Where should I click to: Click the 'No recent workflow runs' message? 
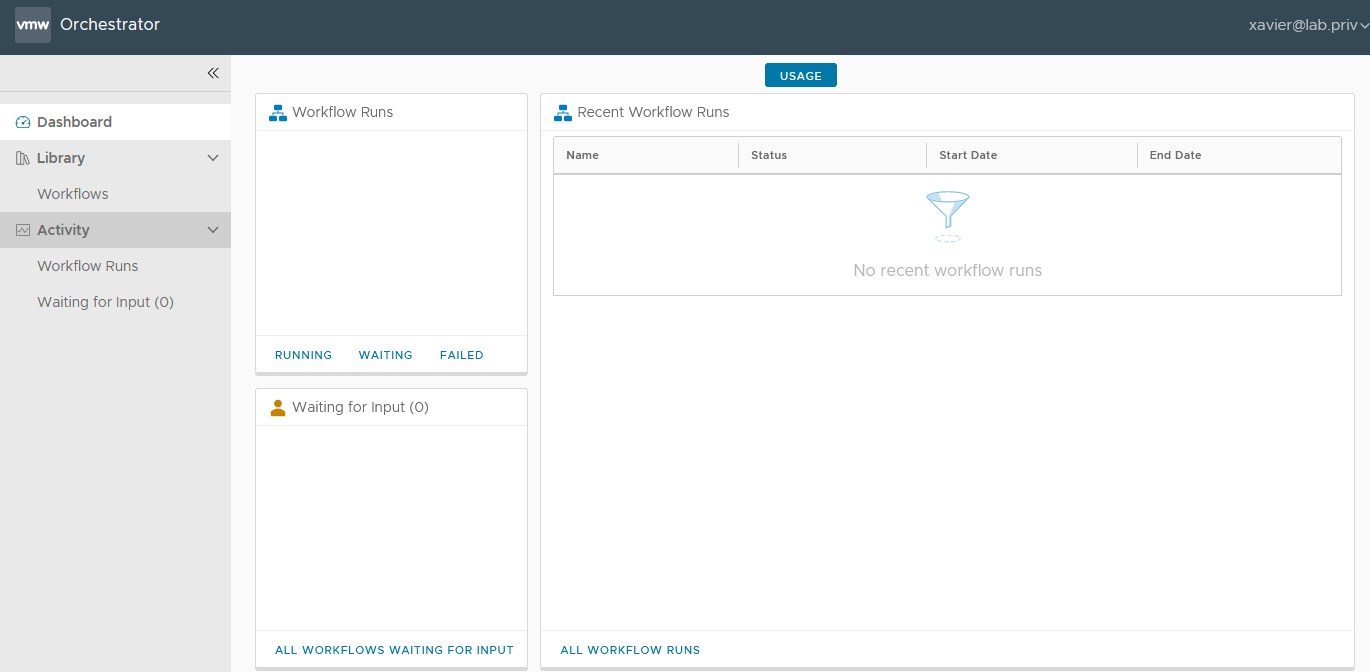pos(948,270)
